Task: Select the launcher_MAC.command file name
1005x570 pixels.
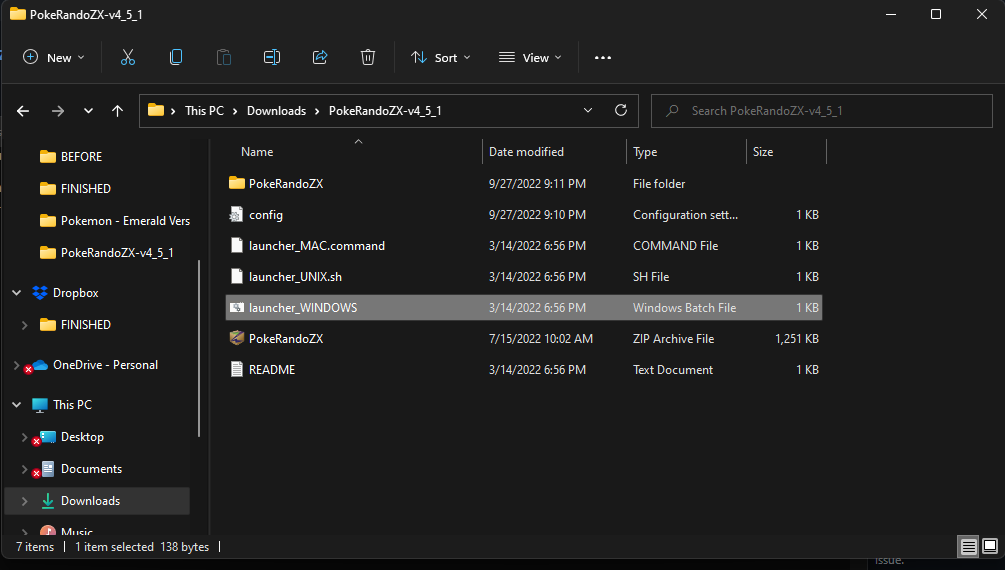Action: click(x=317, y=246)
